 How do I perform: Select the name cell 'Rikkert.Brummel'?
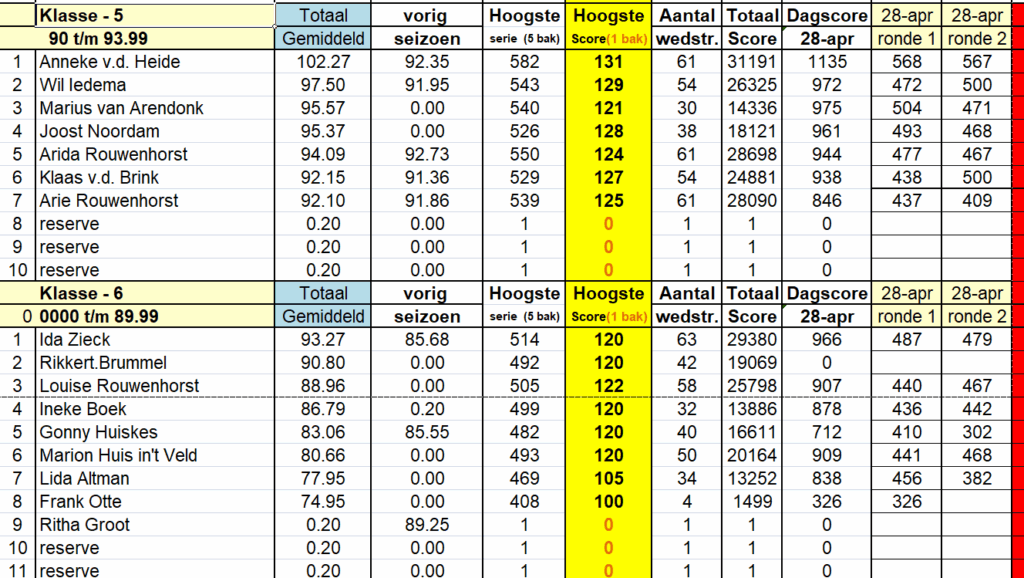click(x=155, y=363)
